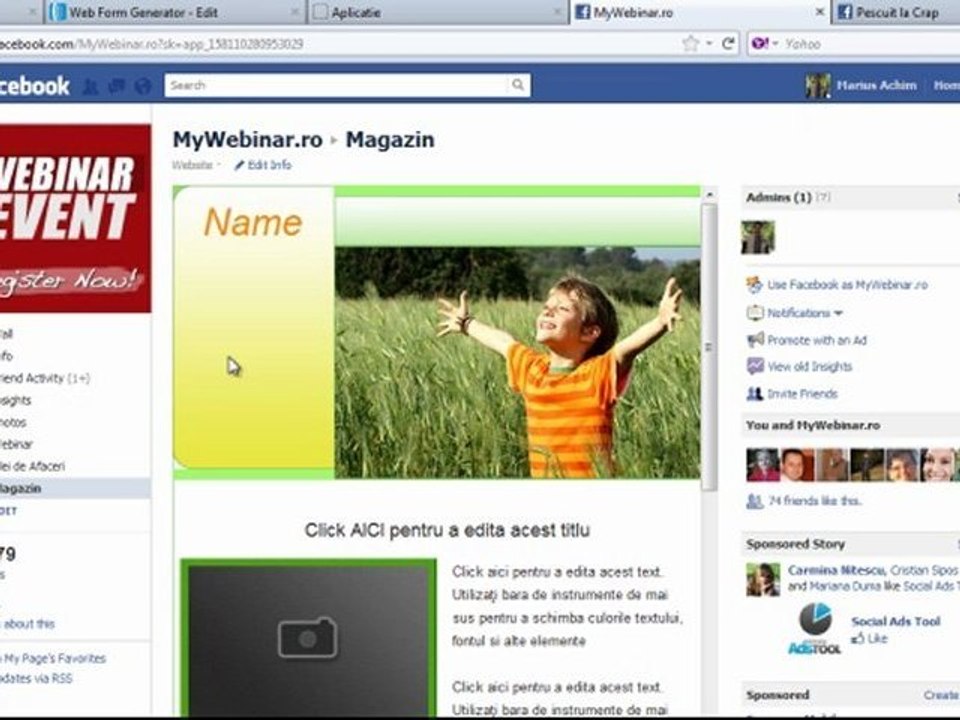The height and width of the screenshot is (720, 960).
Task: Open Idei de Afaceri sidebar item
Action: point(32,467)
